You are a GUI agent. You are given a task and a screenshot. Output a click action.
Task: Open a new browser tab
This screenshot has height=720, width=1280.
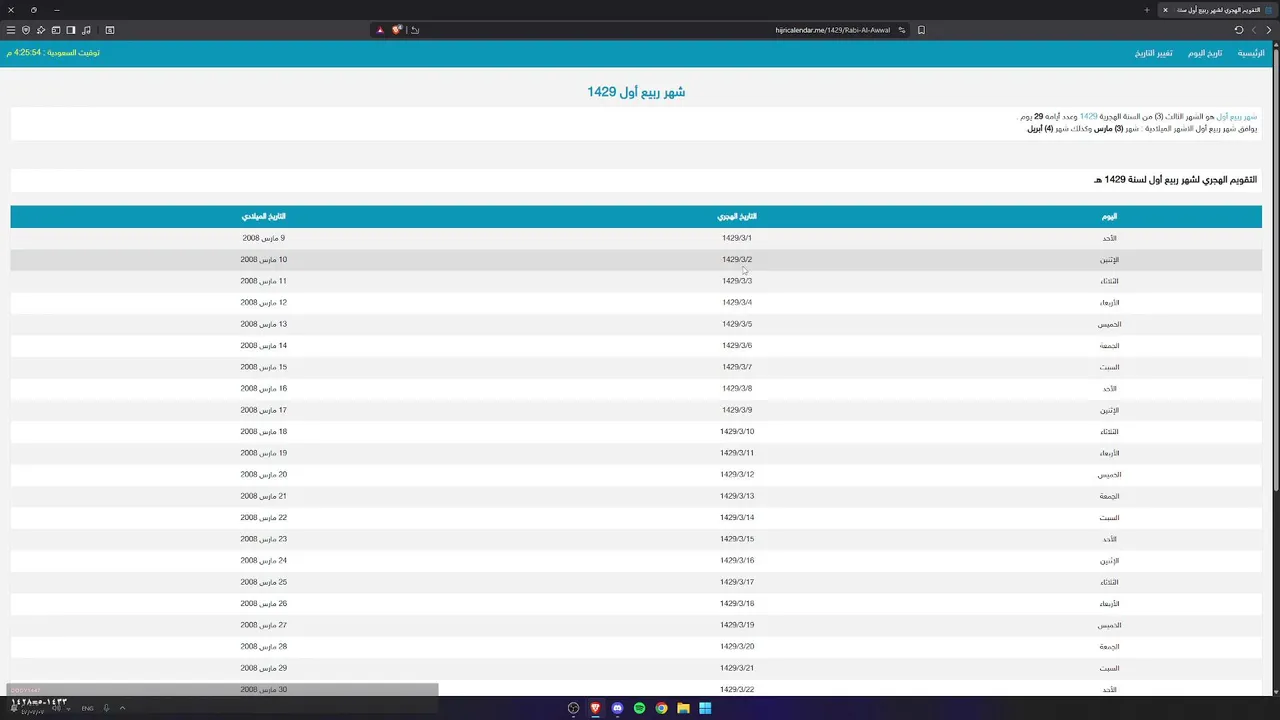point(1147,10)
